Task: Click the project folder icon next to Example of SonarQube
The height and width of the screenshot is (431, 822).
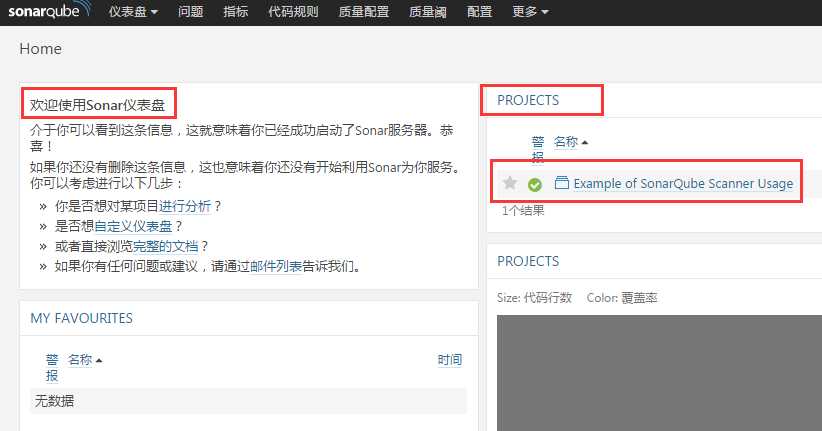Action: (x=561, y=182)
